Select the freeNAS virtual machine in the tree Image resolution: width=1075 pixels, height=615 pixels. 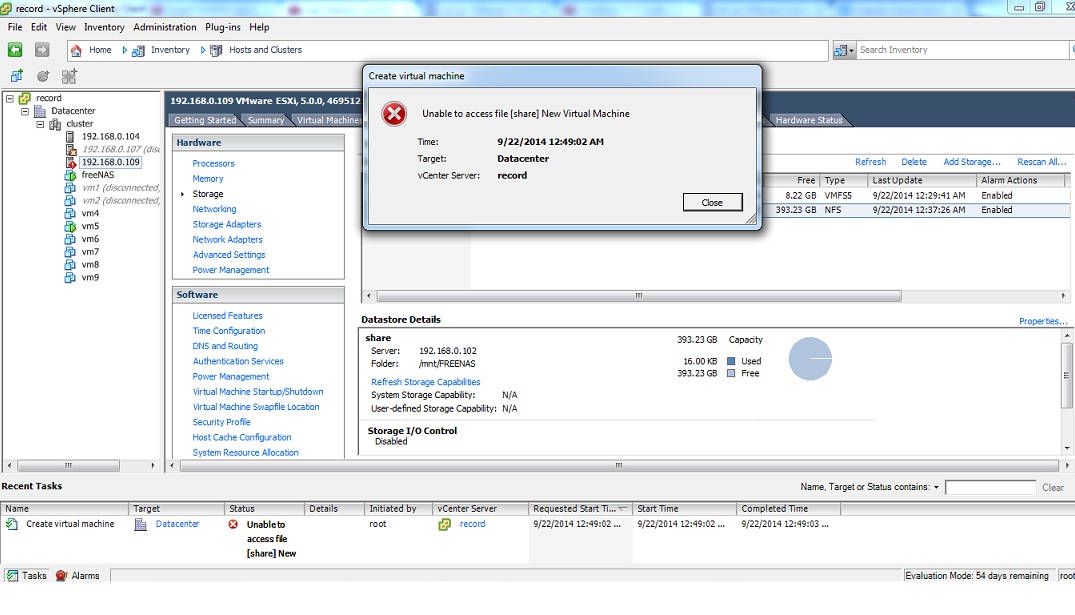tap(98, 176)
